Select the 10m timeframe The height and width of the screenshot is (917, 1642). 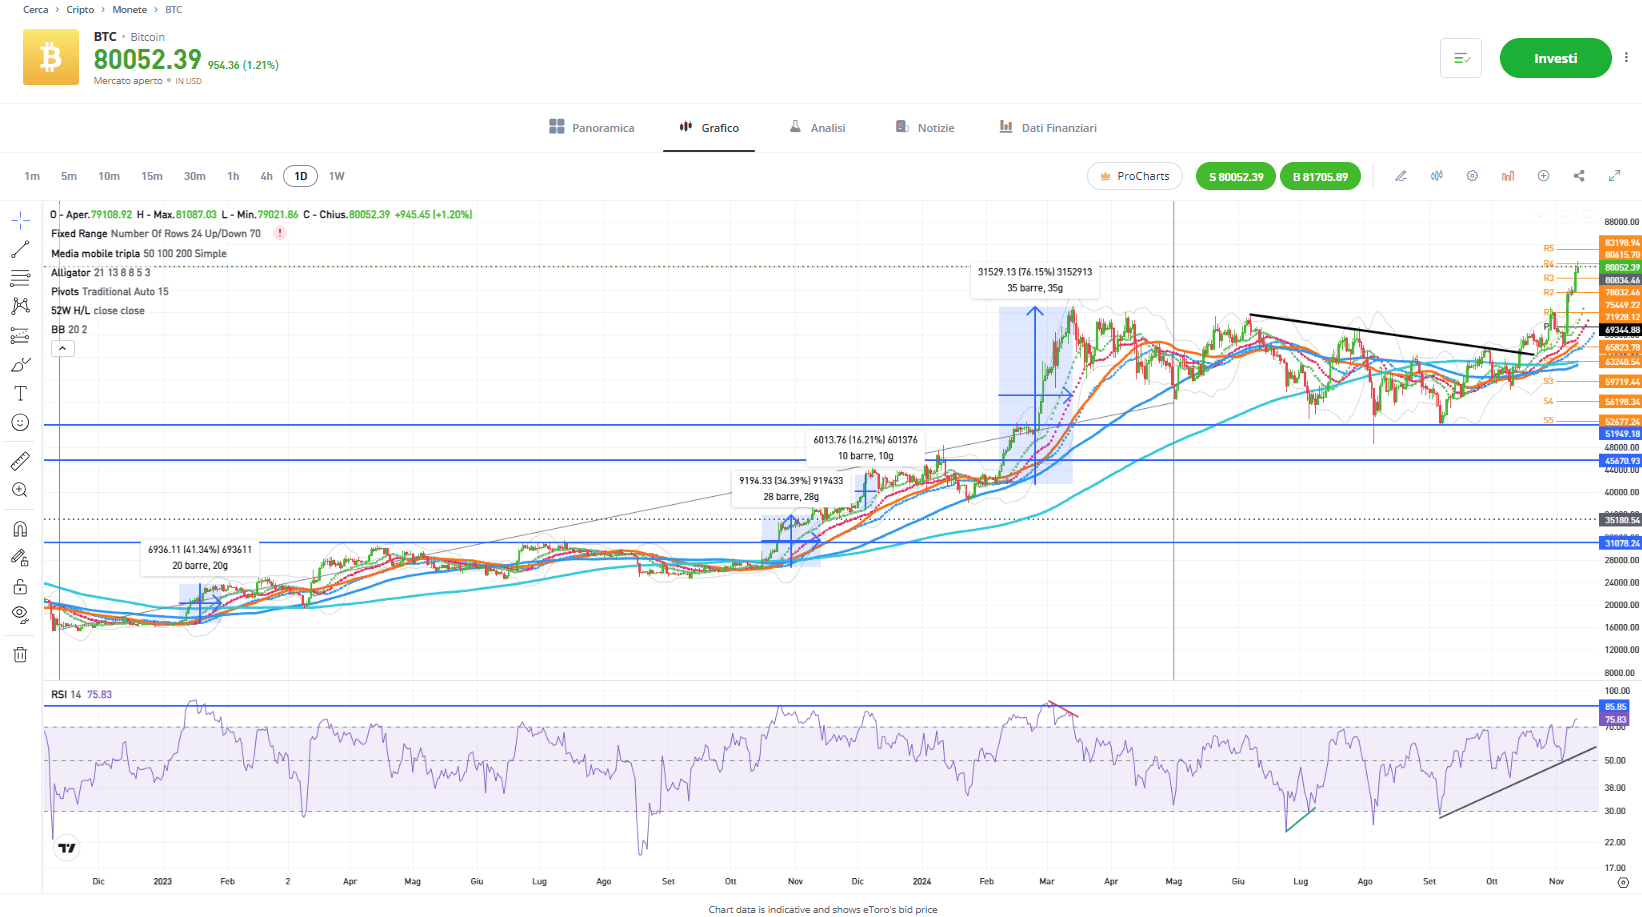click(x=109, y=176)
